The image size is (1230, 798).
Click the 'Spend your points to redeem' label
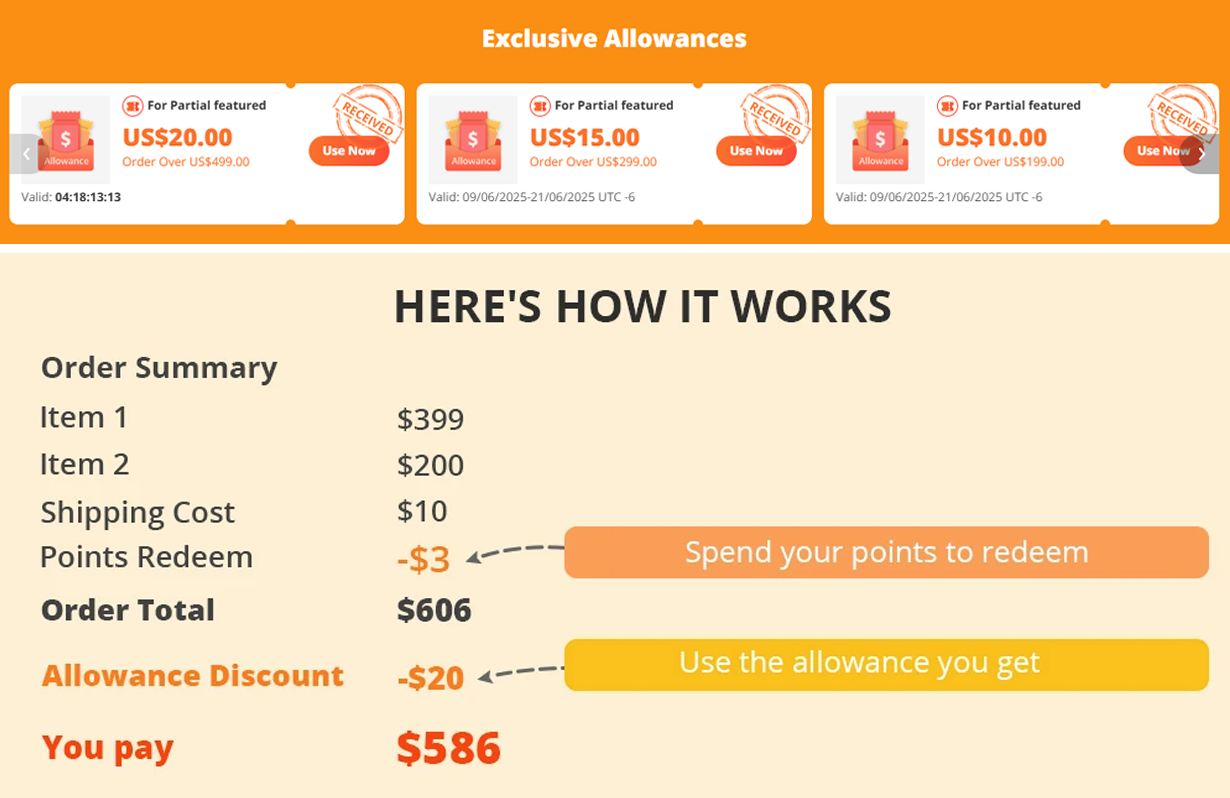click(x=887, y=552)
